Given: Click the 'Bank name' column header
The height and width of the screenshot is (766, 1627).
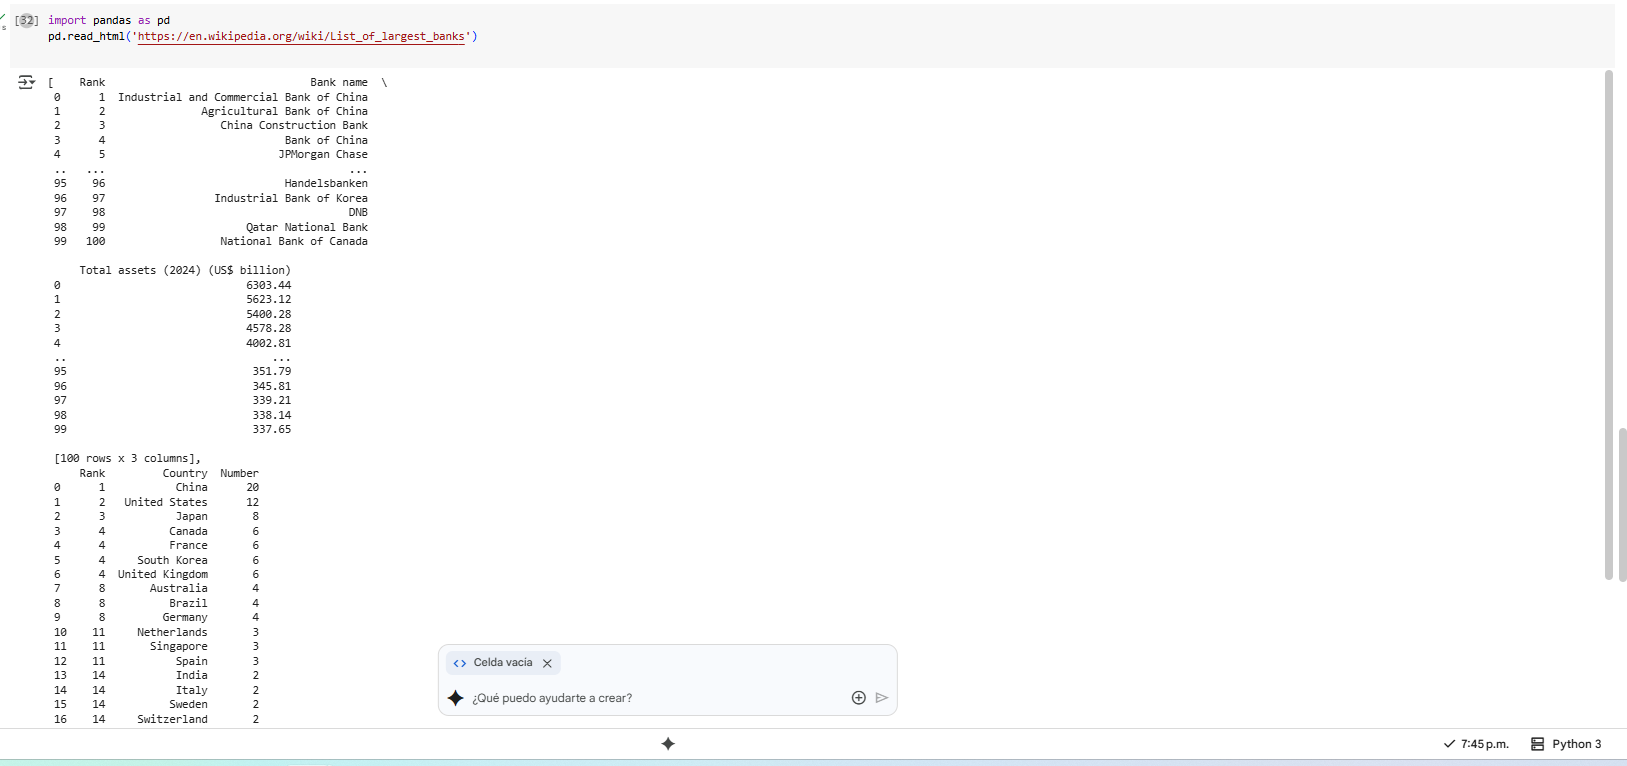Looking at the screenshot, I should tap(339, 82).
